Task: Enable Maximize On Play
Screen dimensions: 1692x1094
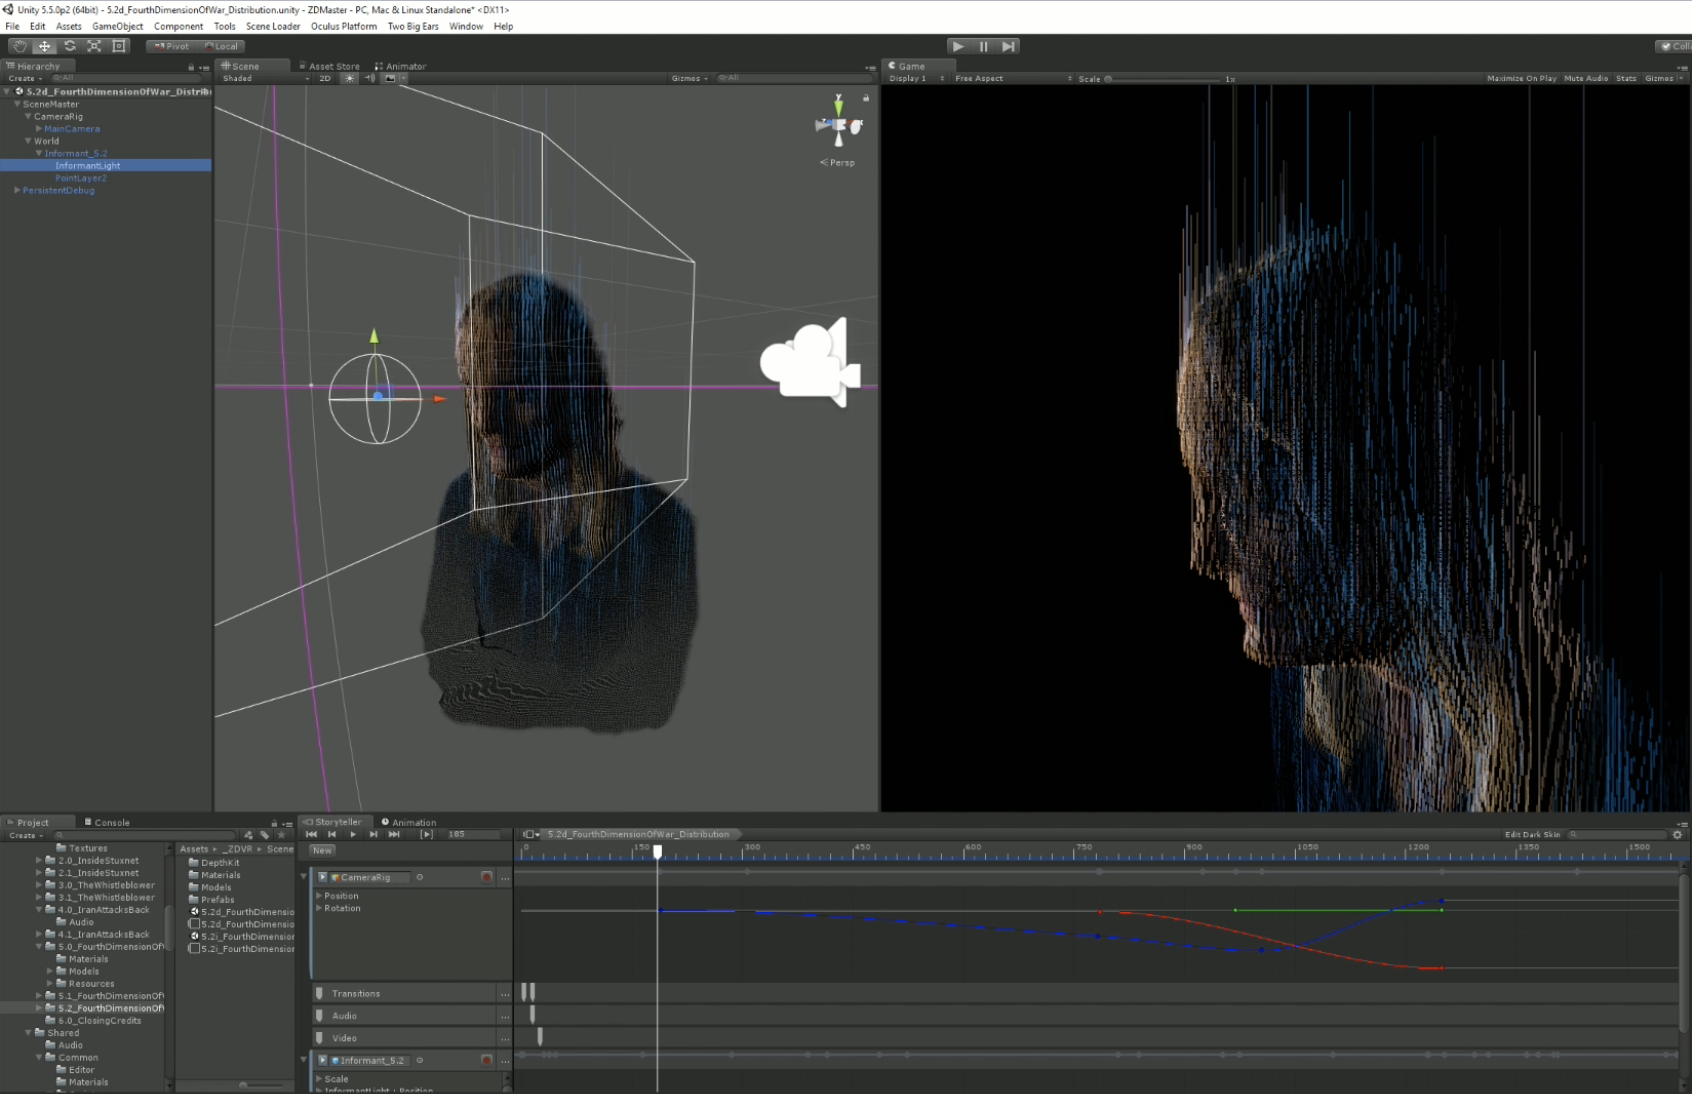Action: tap(1521, 78)
